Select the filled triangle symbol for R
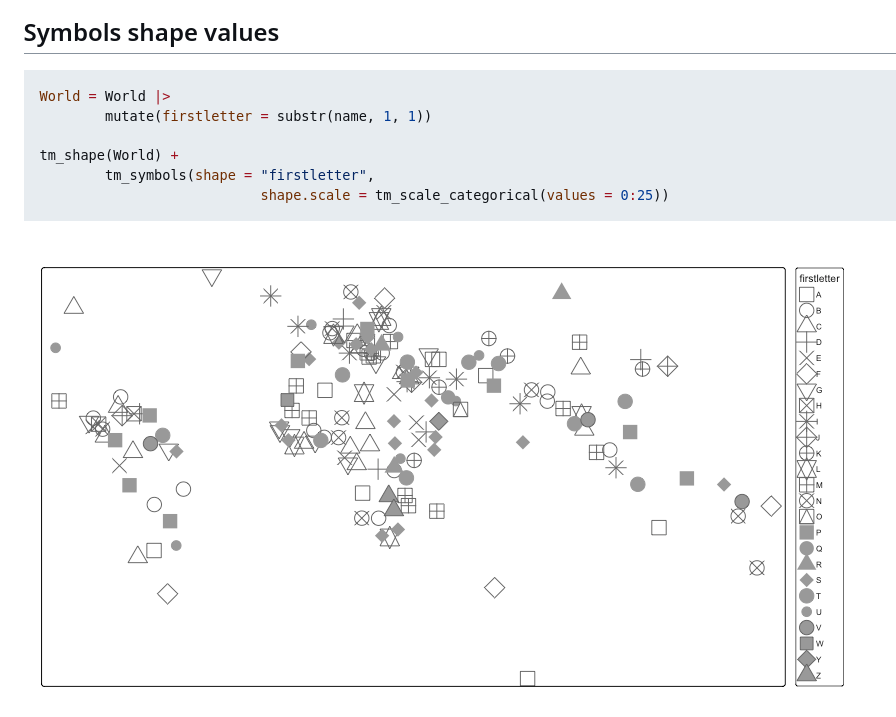The height and width of the screenshot is (717, 896). click(806, 563)
